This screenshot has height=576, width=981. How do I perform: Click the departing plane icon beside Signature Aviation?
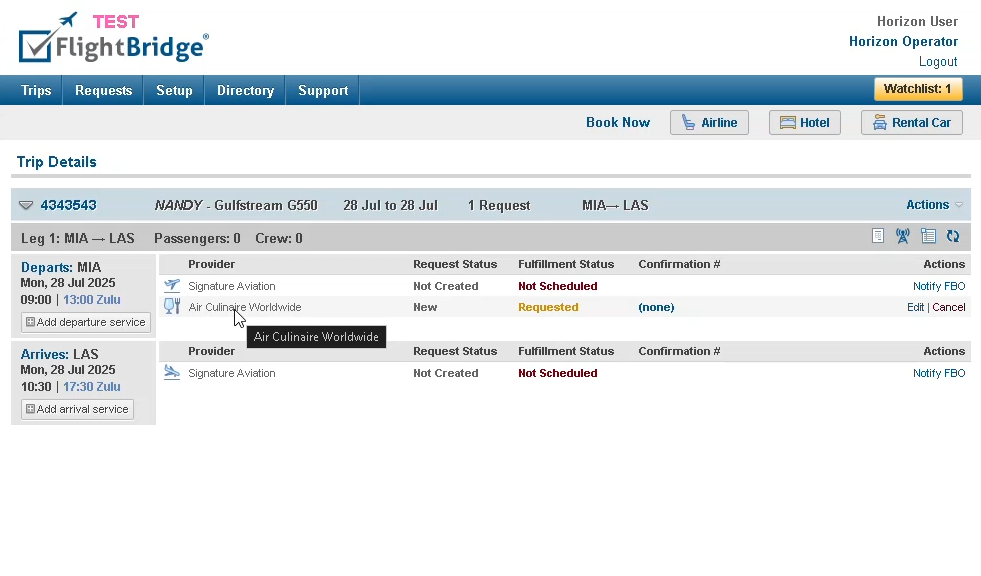pyautogui.click(x=172, y=286)
